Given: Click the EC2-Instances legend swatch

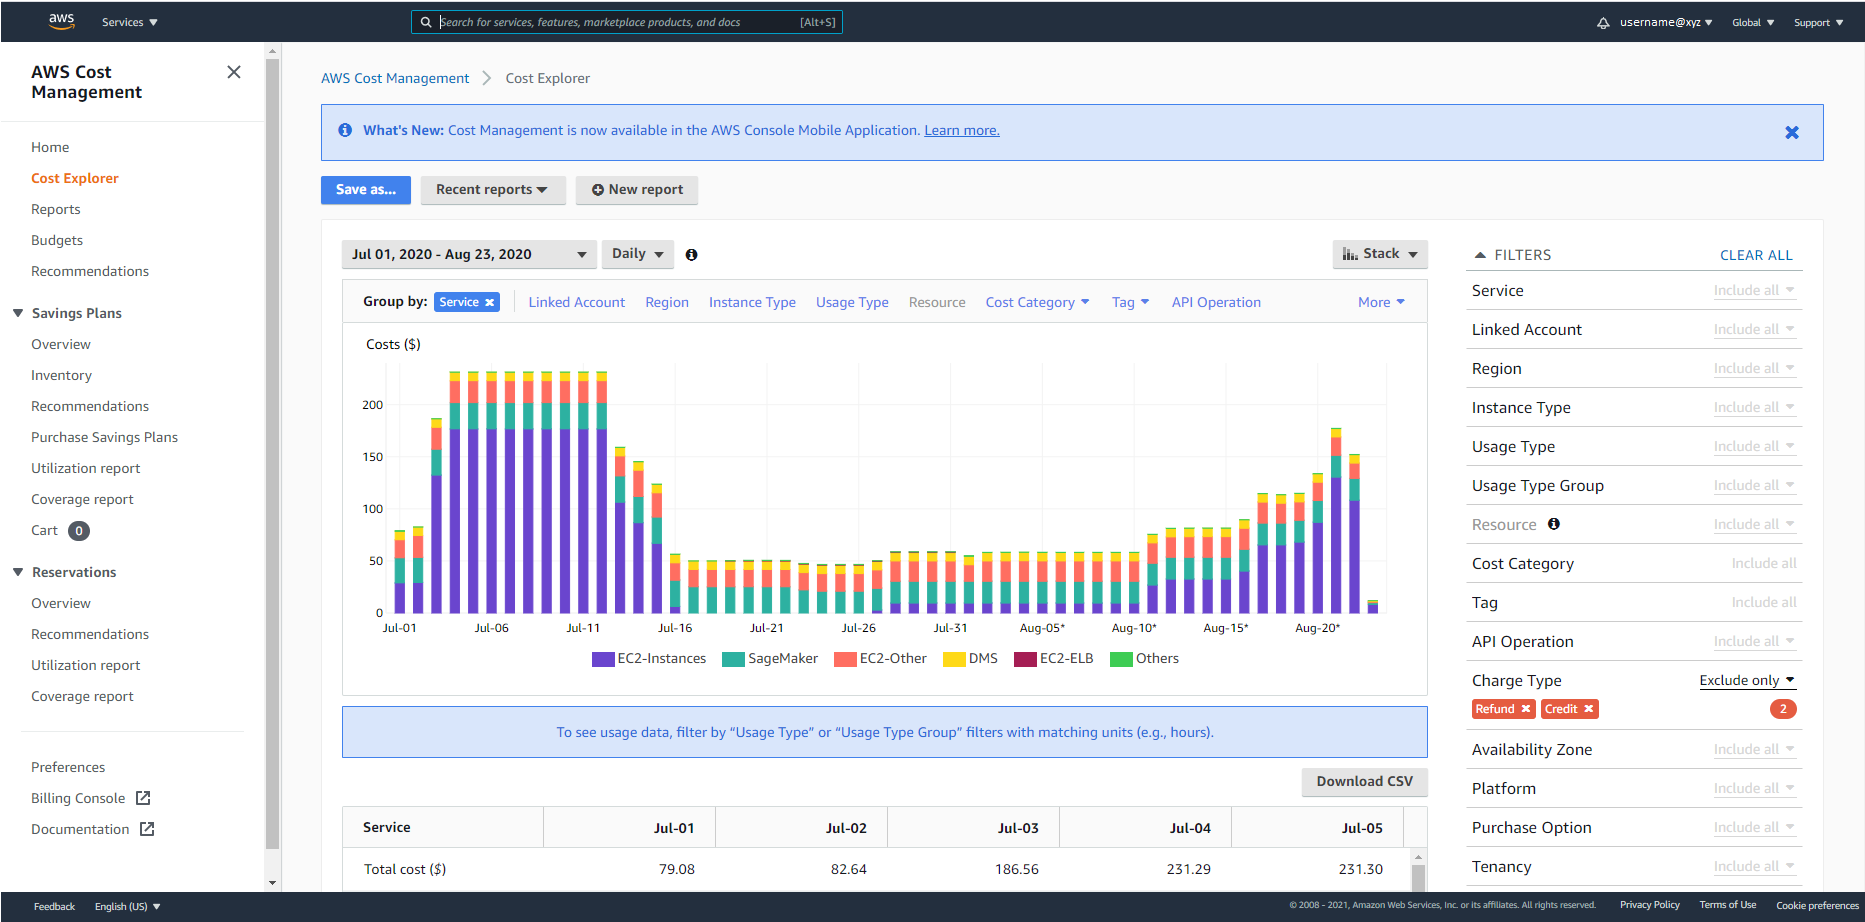Looking at the screenshot, I should click(x=603, y=659).
